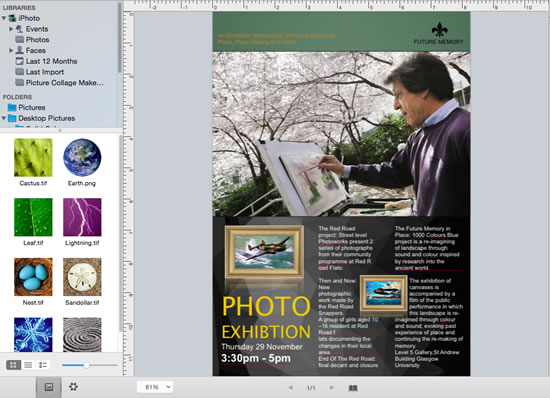This screenshot has width=550, height=398.
Task: Collapse the iPhoto library tree
Action: click(x=4, y=18)
